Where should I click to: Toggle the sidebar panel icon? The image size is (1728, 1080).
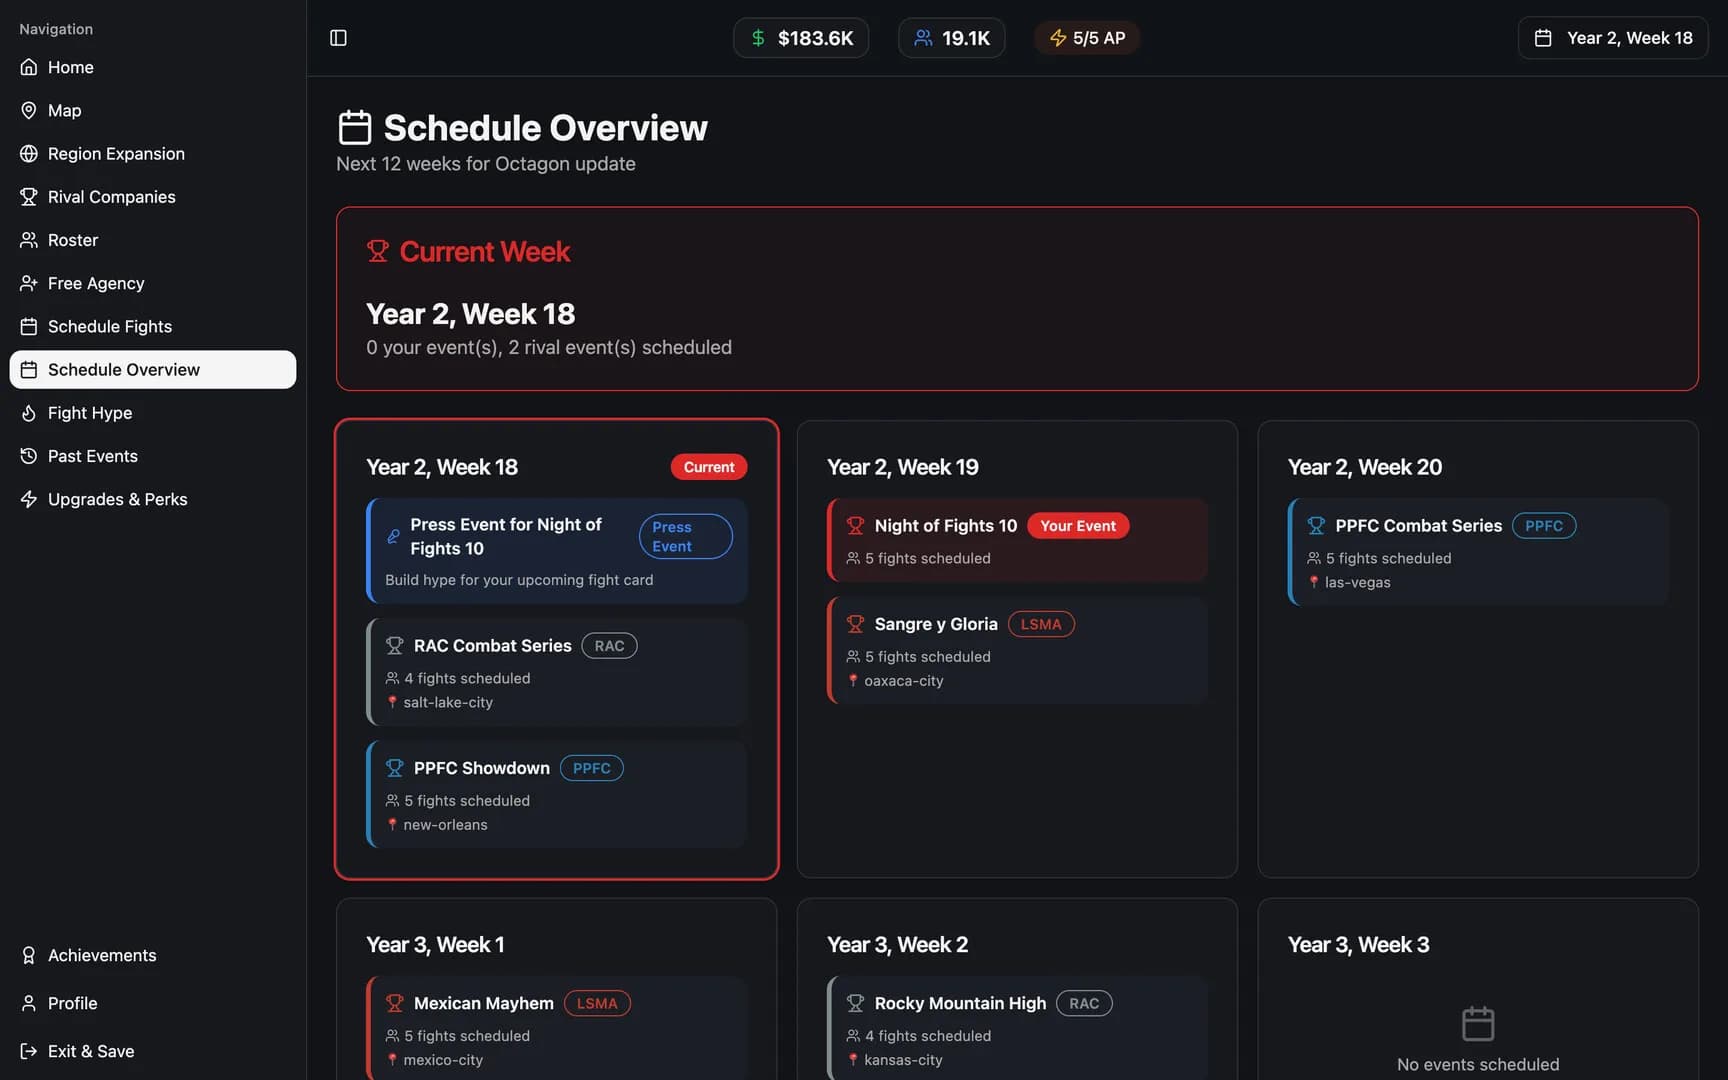(x=338, y=38)
